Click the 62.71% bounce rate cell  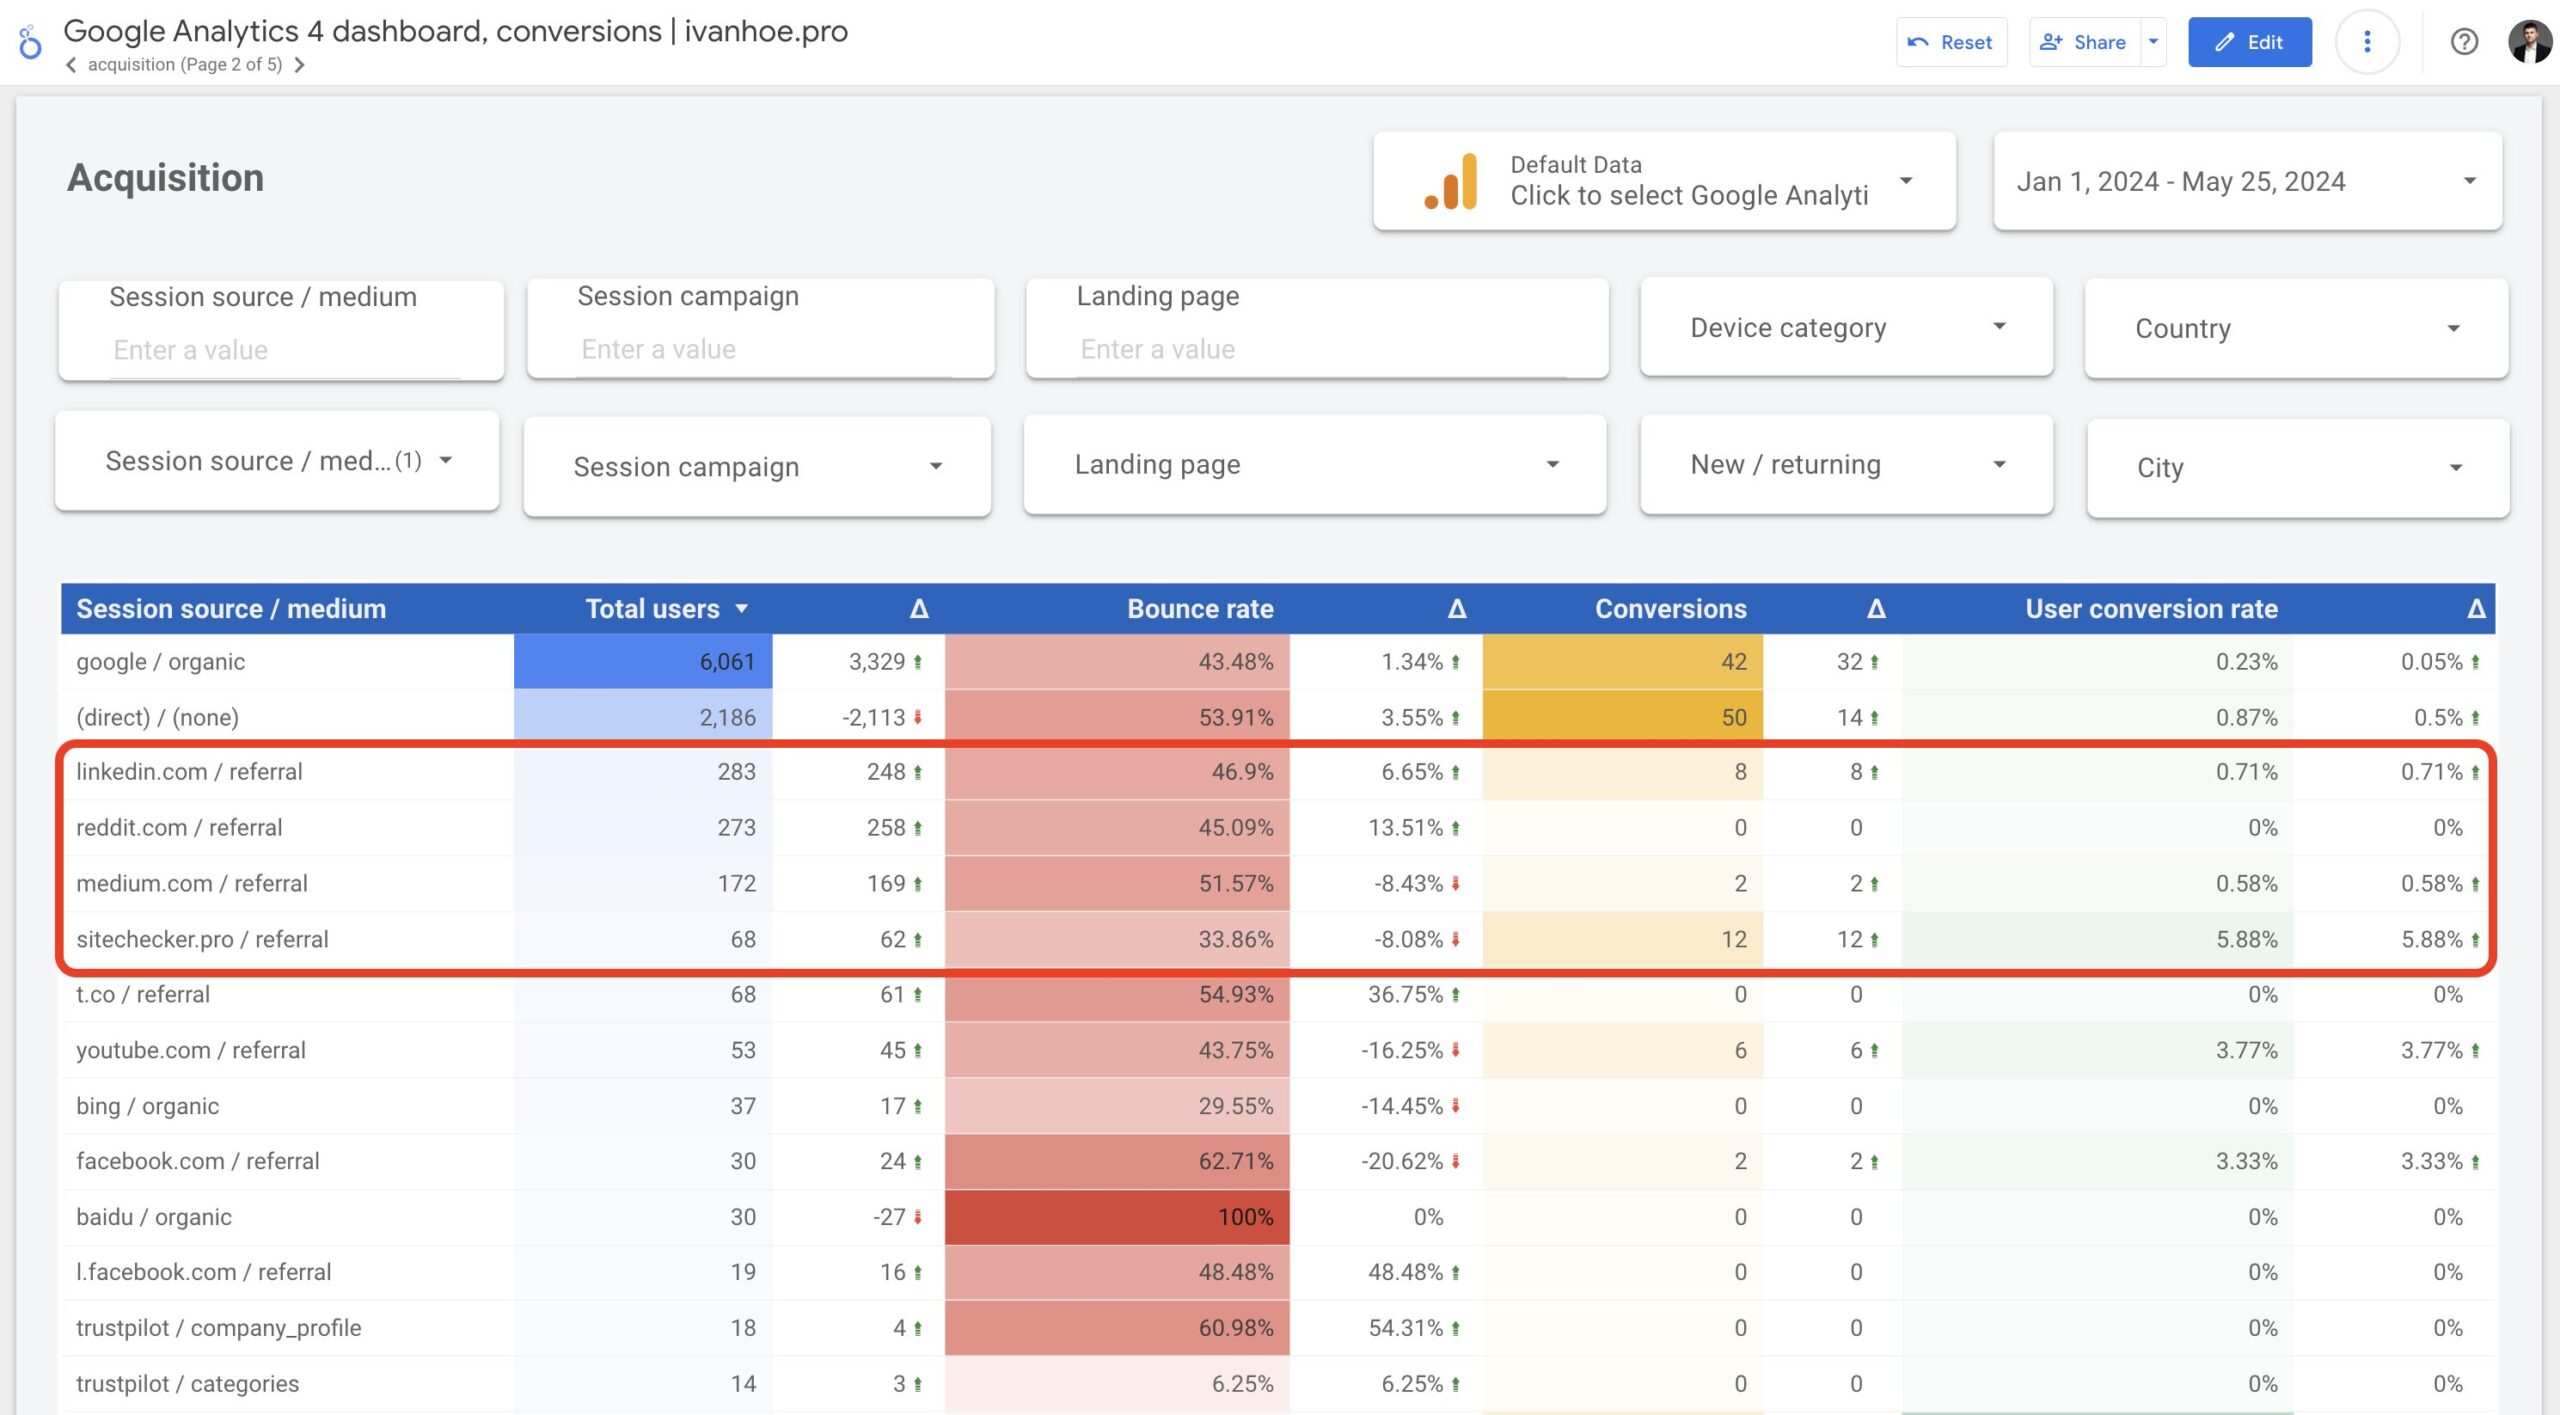1117,1162
